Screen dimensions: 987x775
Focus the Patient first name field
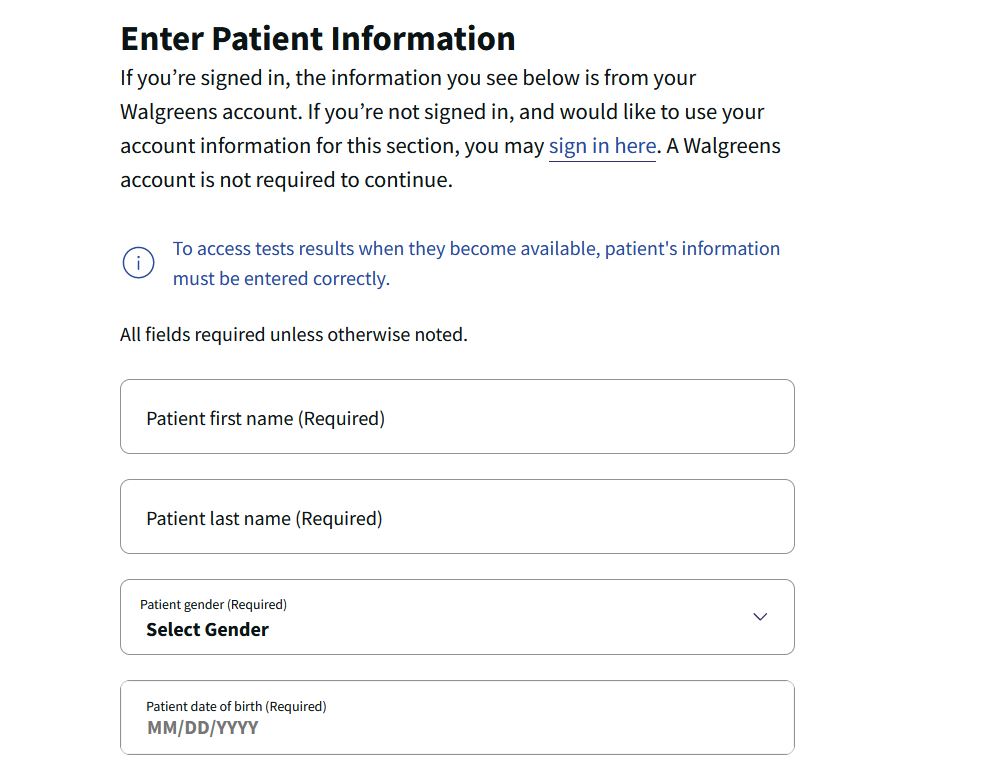[457, 416]
